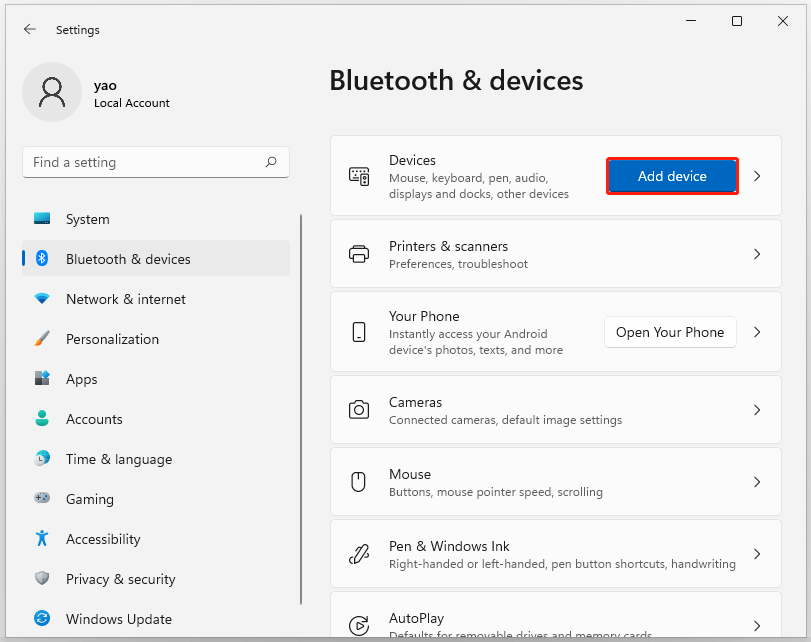Expand the Printers & scanners section
This screenshot has height=642, width=811.
coord(757,253)
